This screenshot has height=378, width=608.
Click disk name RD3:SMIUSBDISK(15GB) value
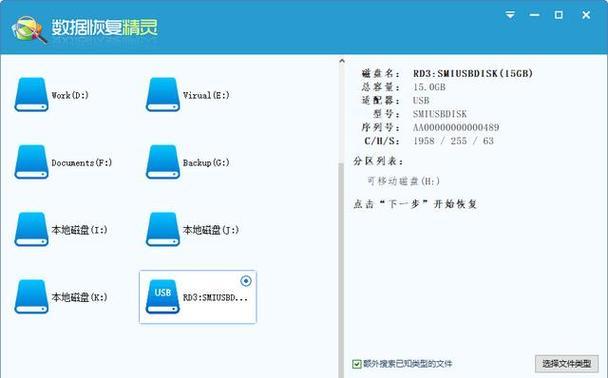473,73
